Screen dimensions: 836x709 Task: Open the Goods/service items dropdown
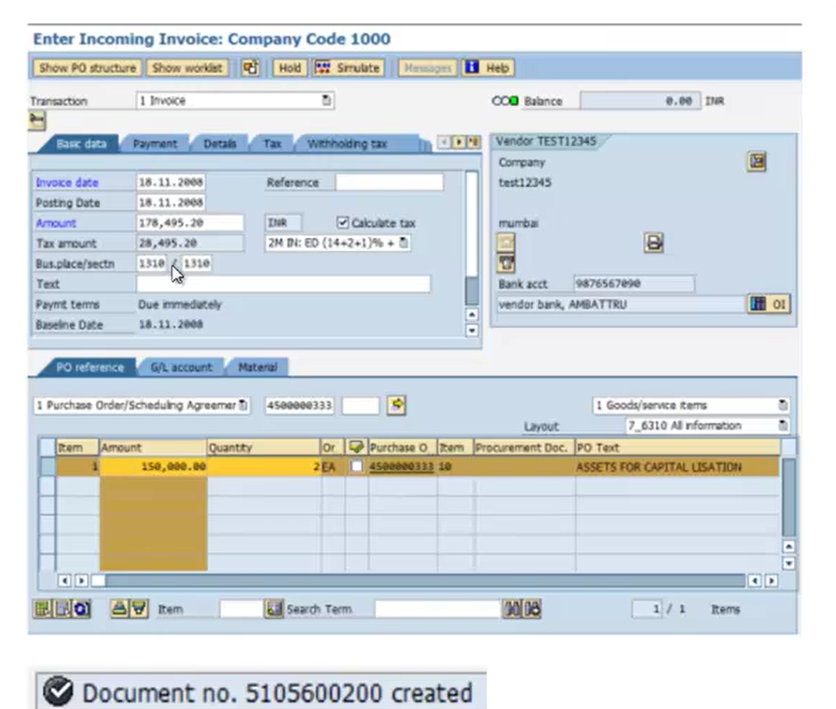pos(691,405)
